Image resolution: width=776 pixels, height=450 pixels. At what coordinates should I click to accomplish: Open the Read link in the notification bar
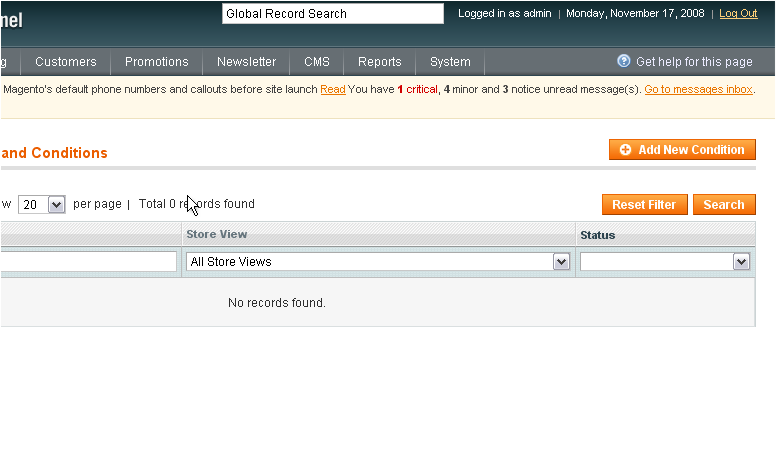tap(333, 89)
